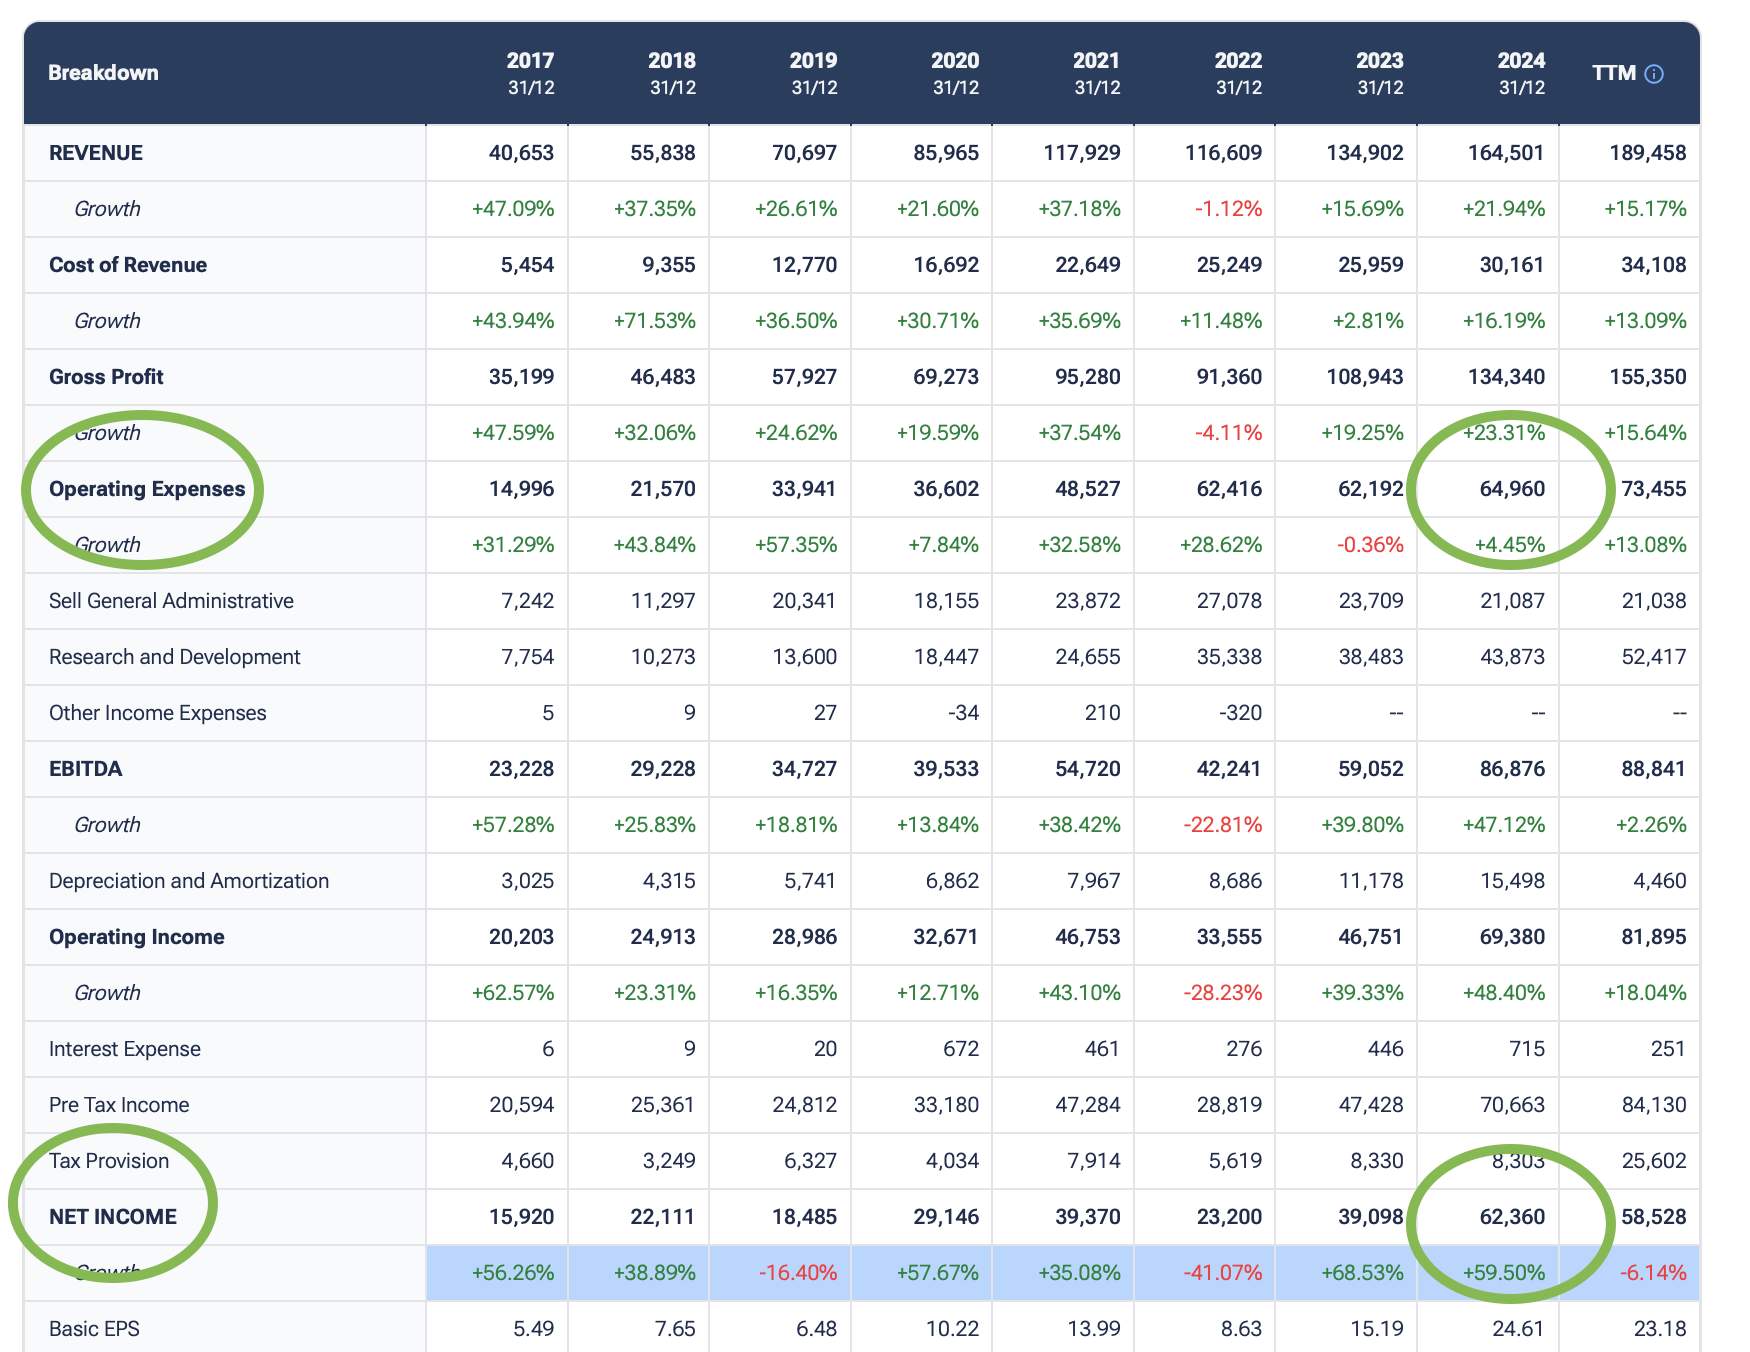Click 2024 Net Income value 62,360
This screenshot has width=1750, height=1352.
pyautogui.click(x=1512, y=1217)
